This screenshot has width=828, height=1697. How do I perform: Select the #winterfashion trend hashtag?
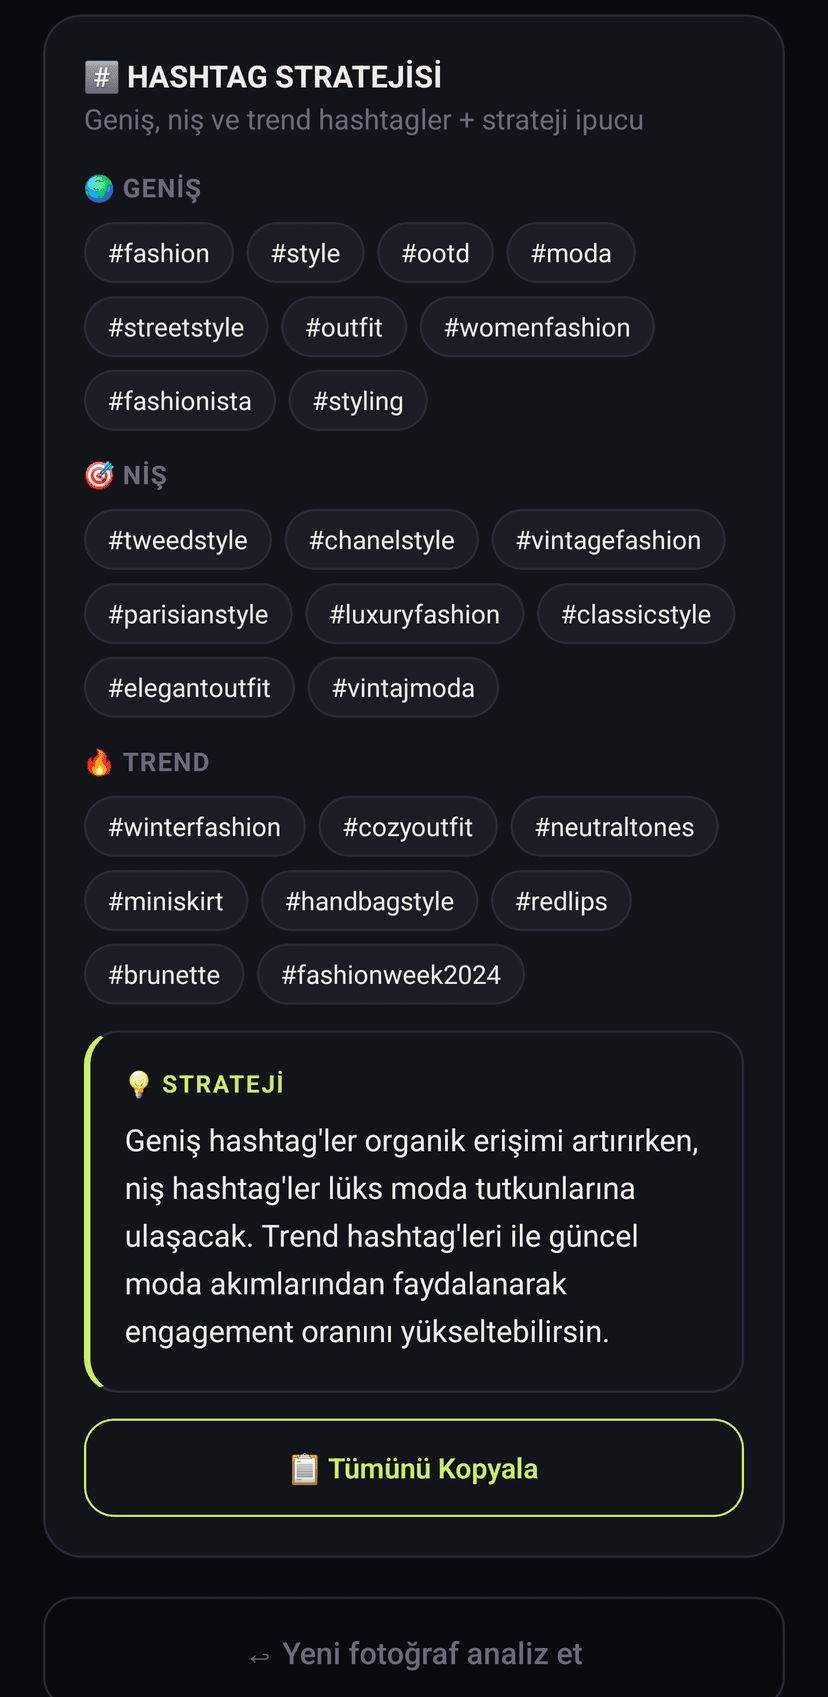tap(194, 826)
